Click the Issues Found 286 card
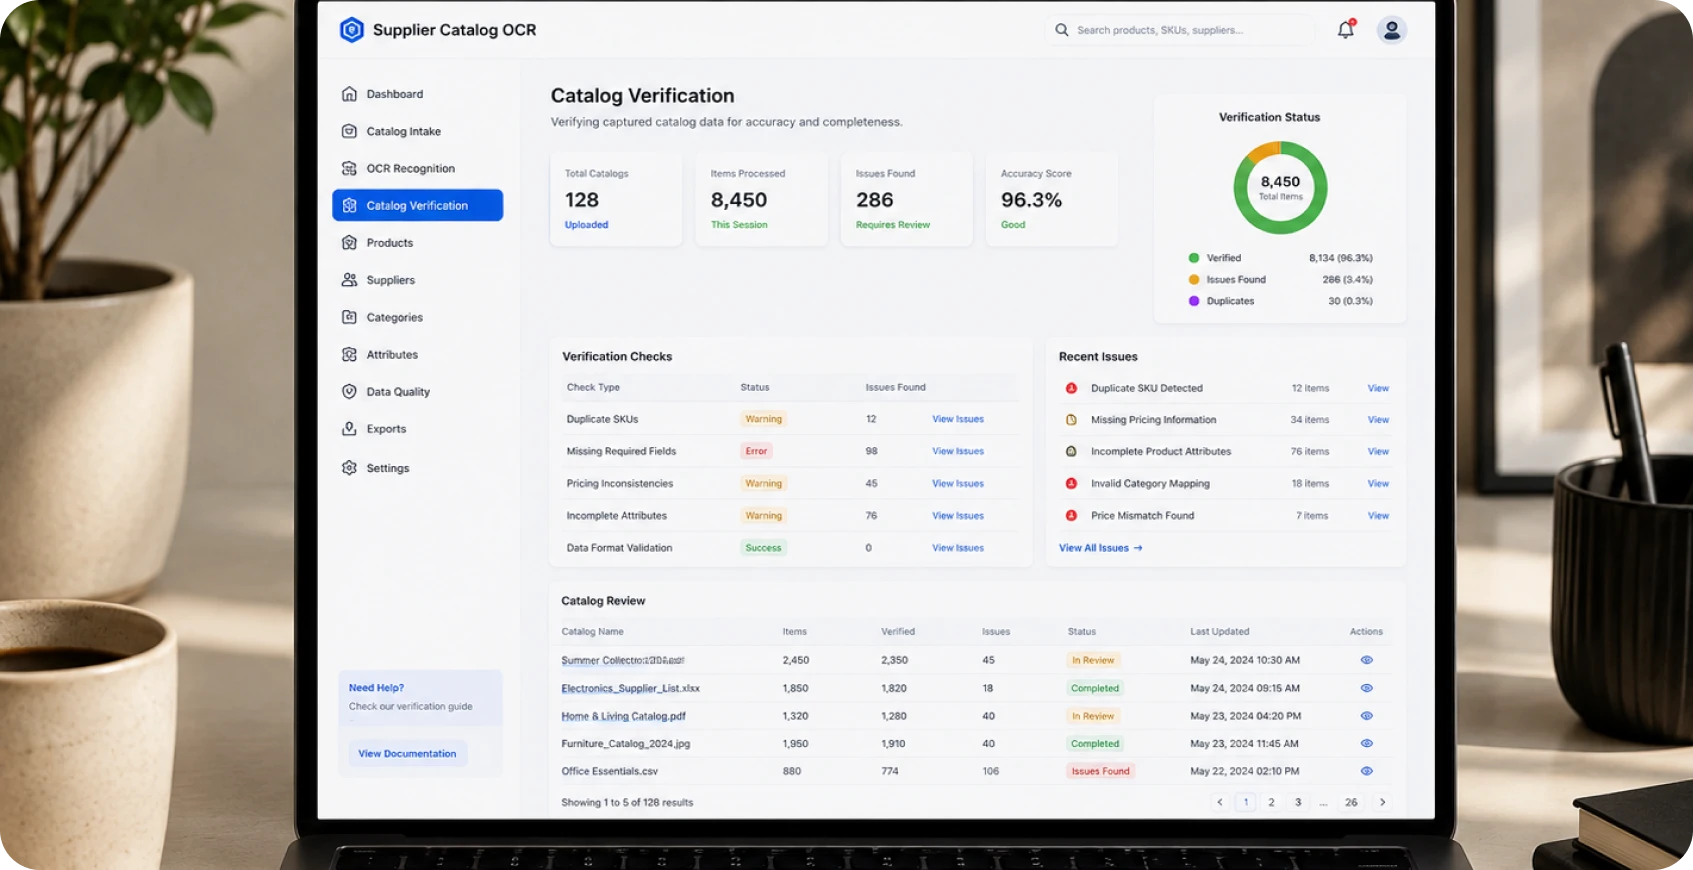Viewport: 1693px width, 870px height. click(x=906, y=199)
